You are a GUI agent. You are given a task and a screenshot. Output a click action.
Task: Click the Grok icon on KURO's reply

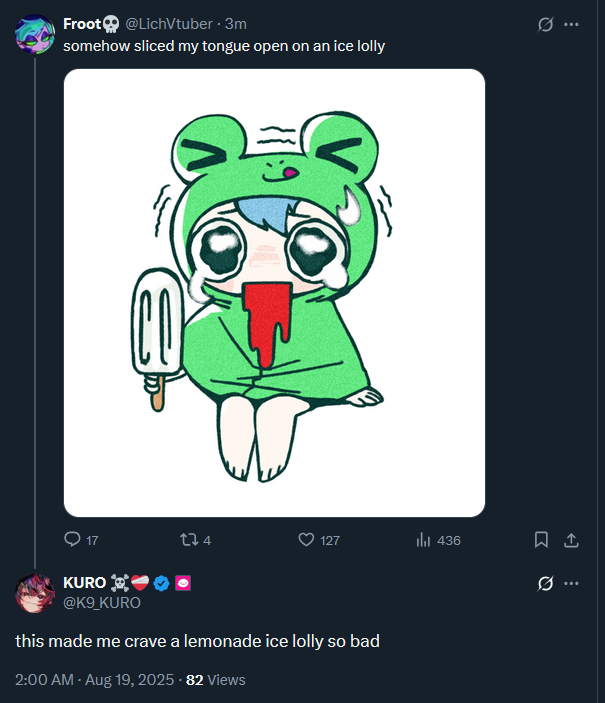(x=546, y=583)
